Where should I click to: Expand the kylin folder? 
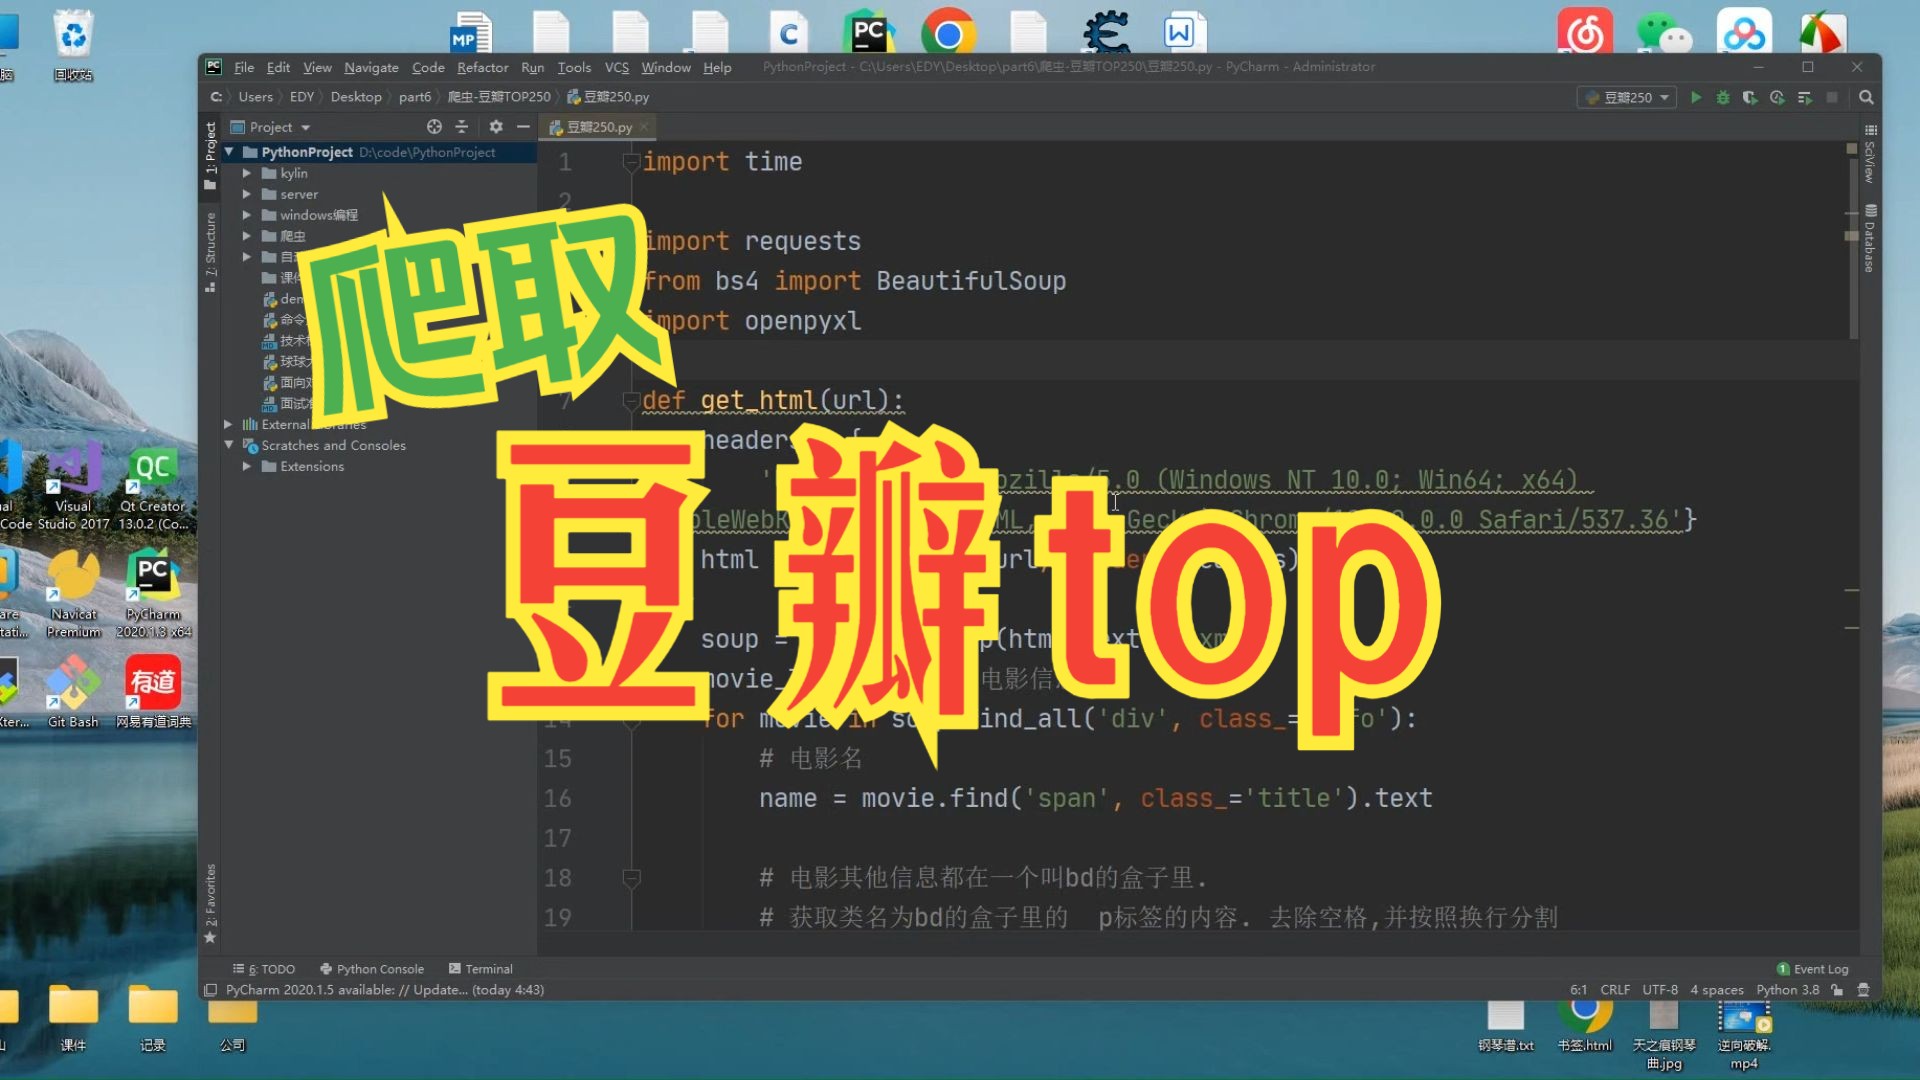pos(247,173)
